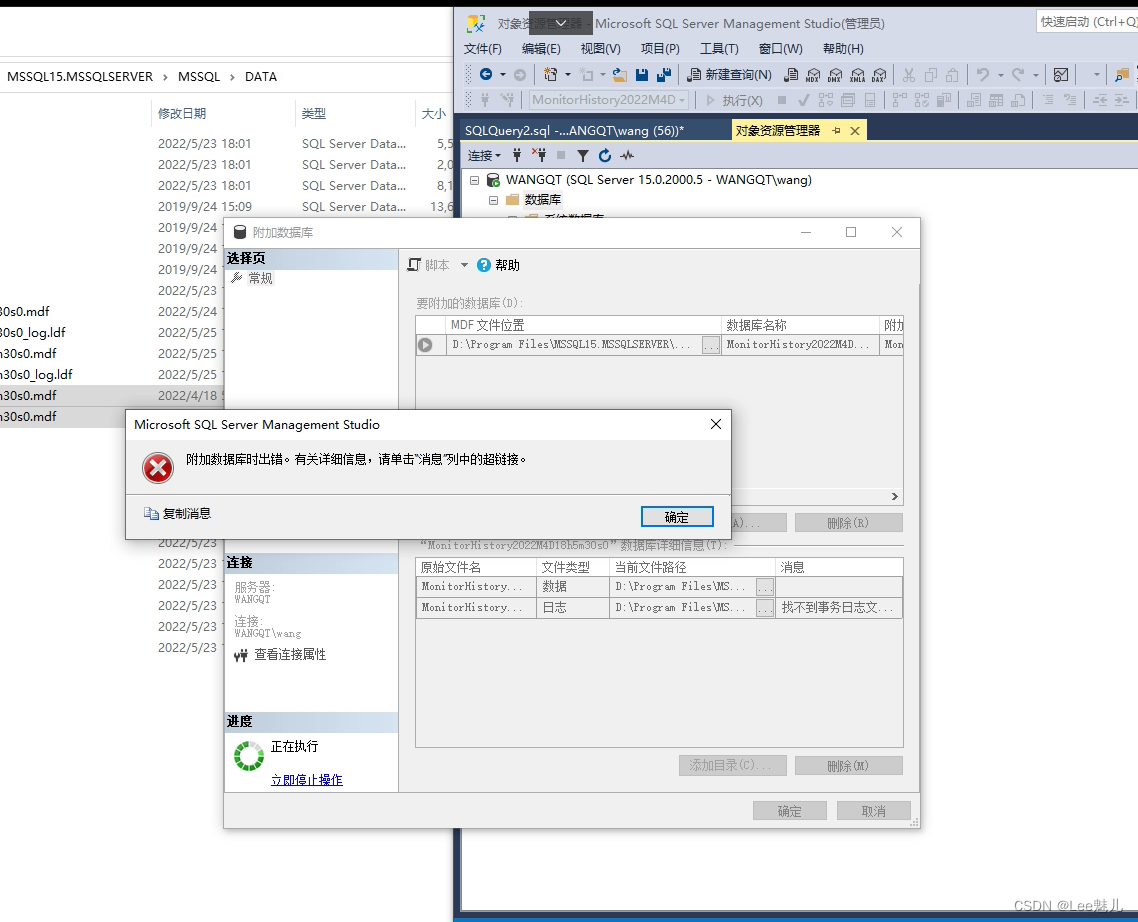
Task: Open the back-navigation history dropdown arrow
Action: click(x=503, y=74)
